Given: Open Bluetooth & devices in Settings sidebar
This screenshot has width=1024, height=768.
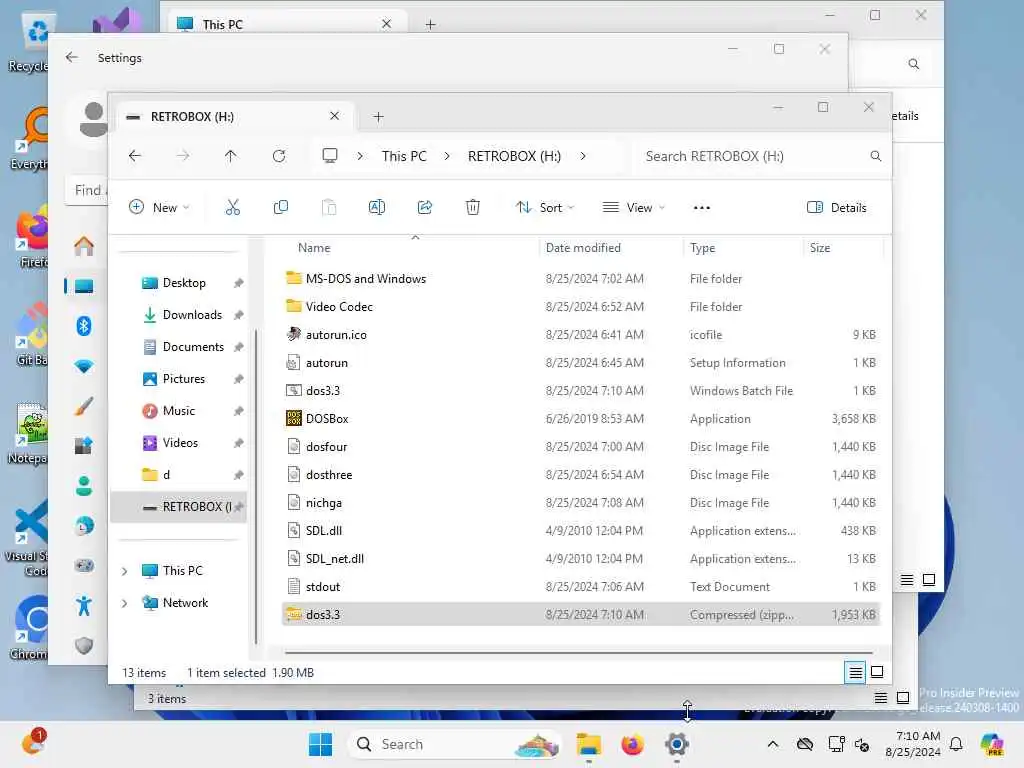Looking at the screenshot, I should [x=84, y=326].
